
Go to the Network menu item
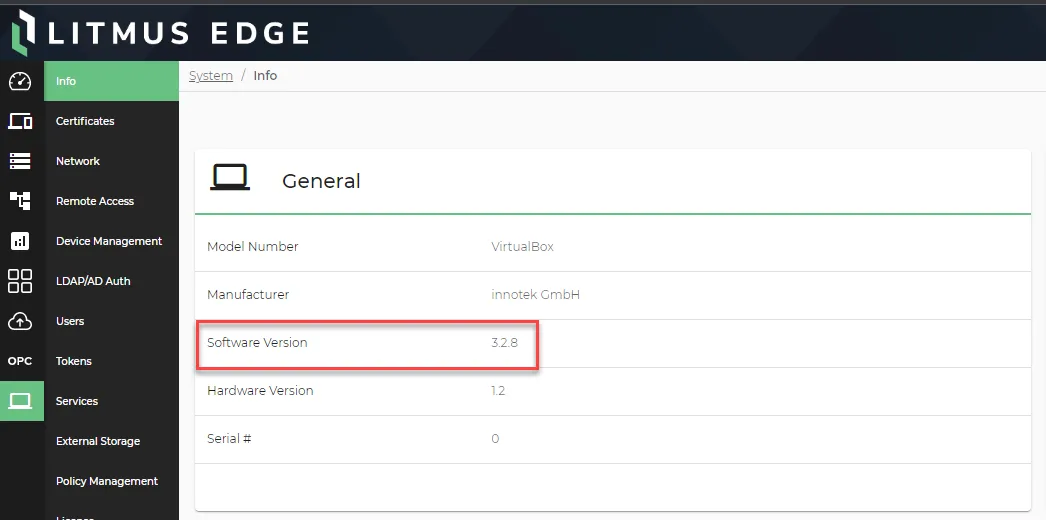pyautogui.click(x=78, y=161)
